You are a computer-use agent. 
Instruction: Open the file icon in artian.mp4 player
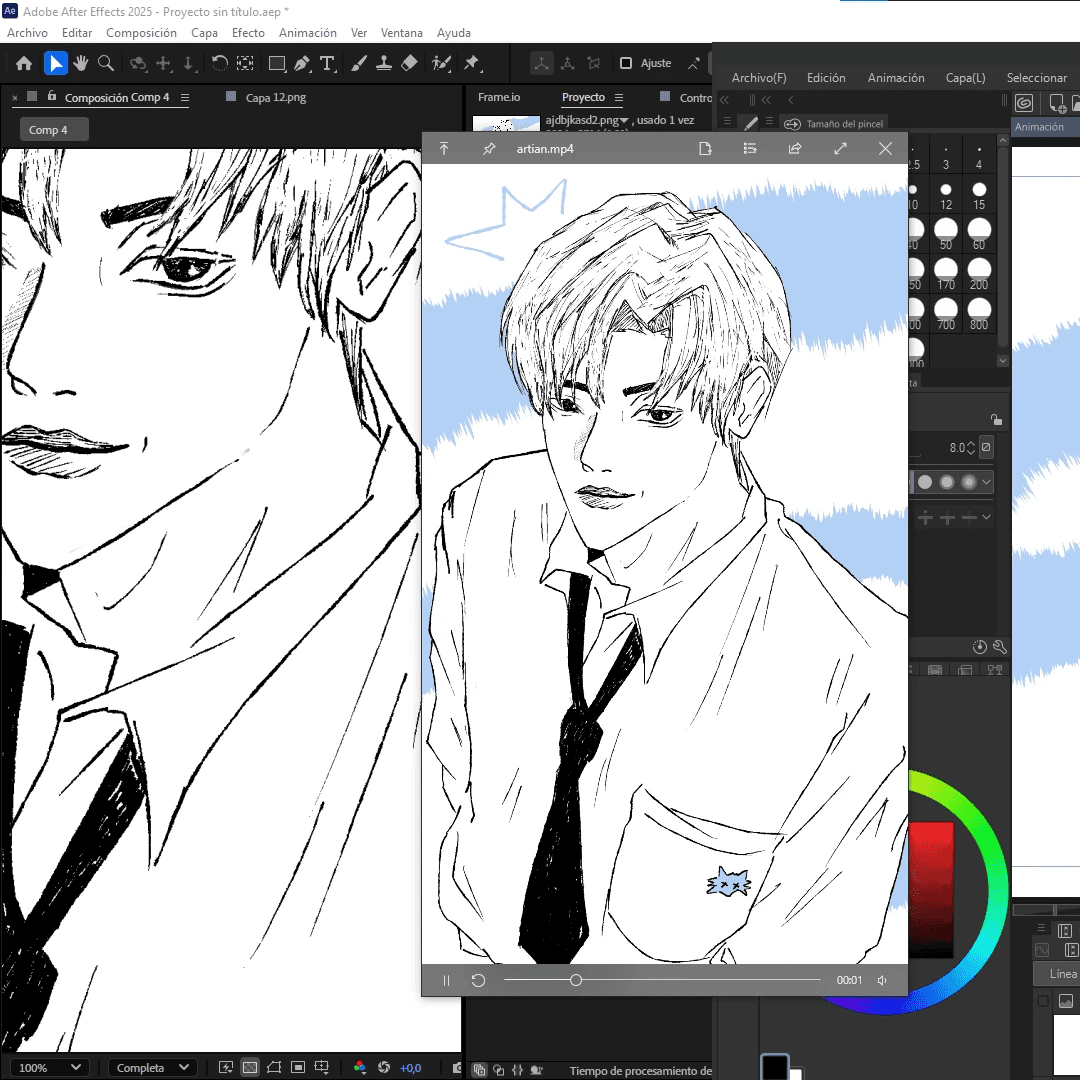(705, 148)
